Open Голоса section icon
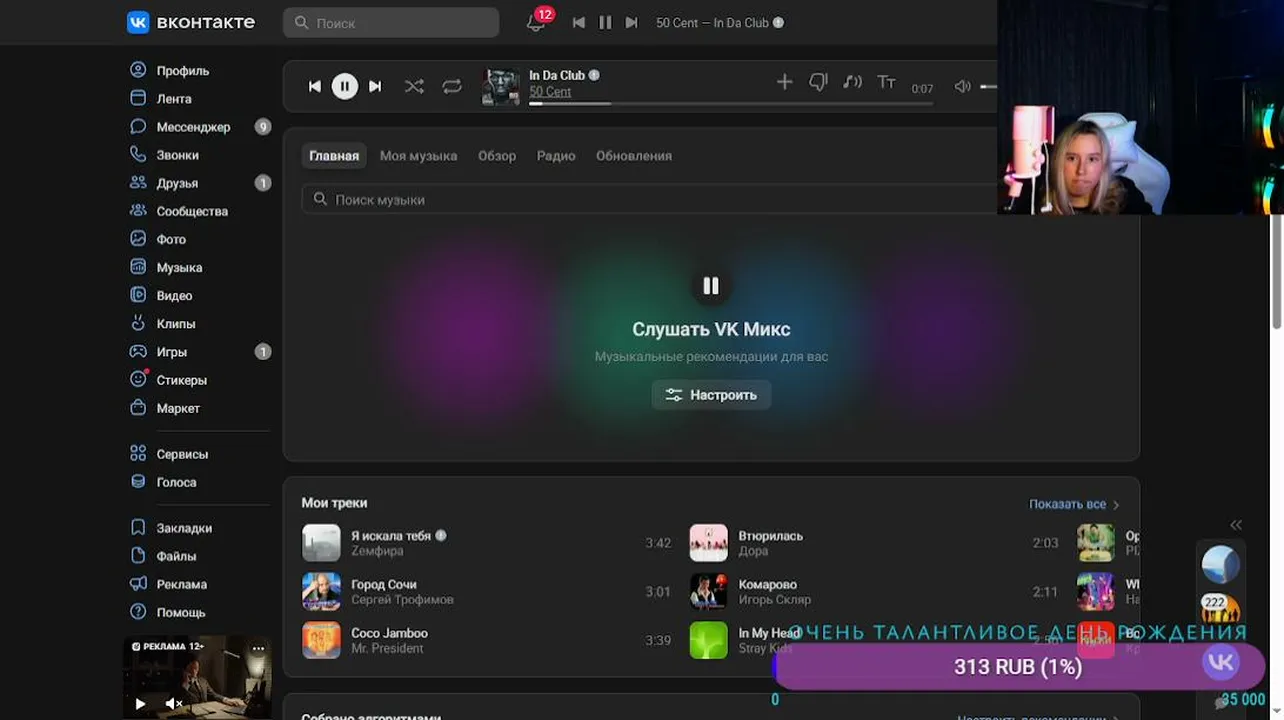1284x720 pixels. (139, 482)
